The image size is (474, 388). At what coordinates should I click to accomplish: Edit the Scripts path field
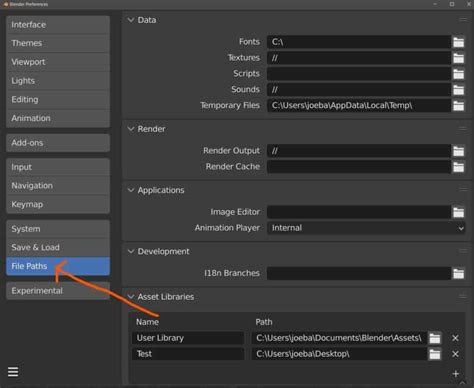[359, 74]
